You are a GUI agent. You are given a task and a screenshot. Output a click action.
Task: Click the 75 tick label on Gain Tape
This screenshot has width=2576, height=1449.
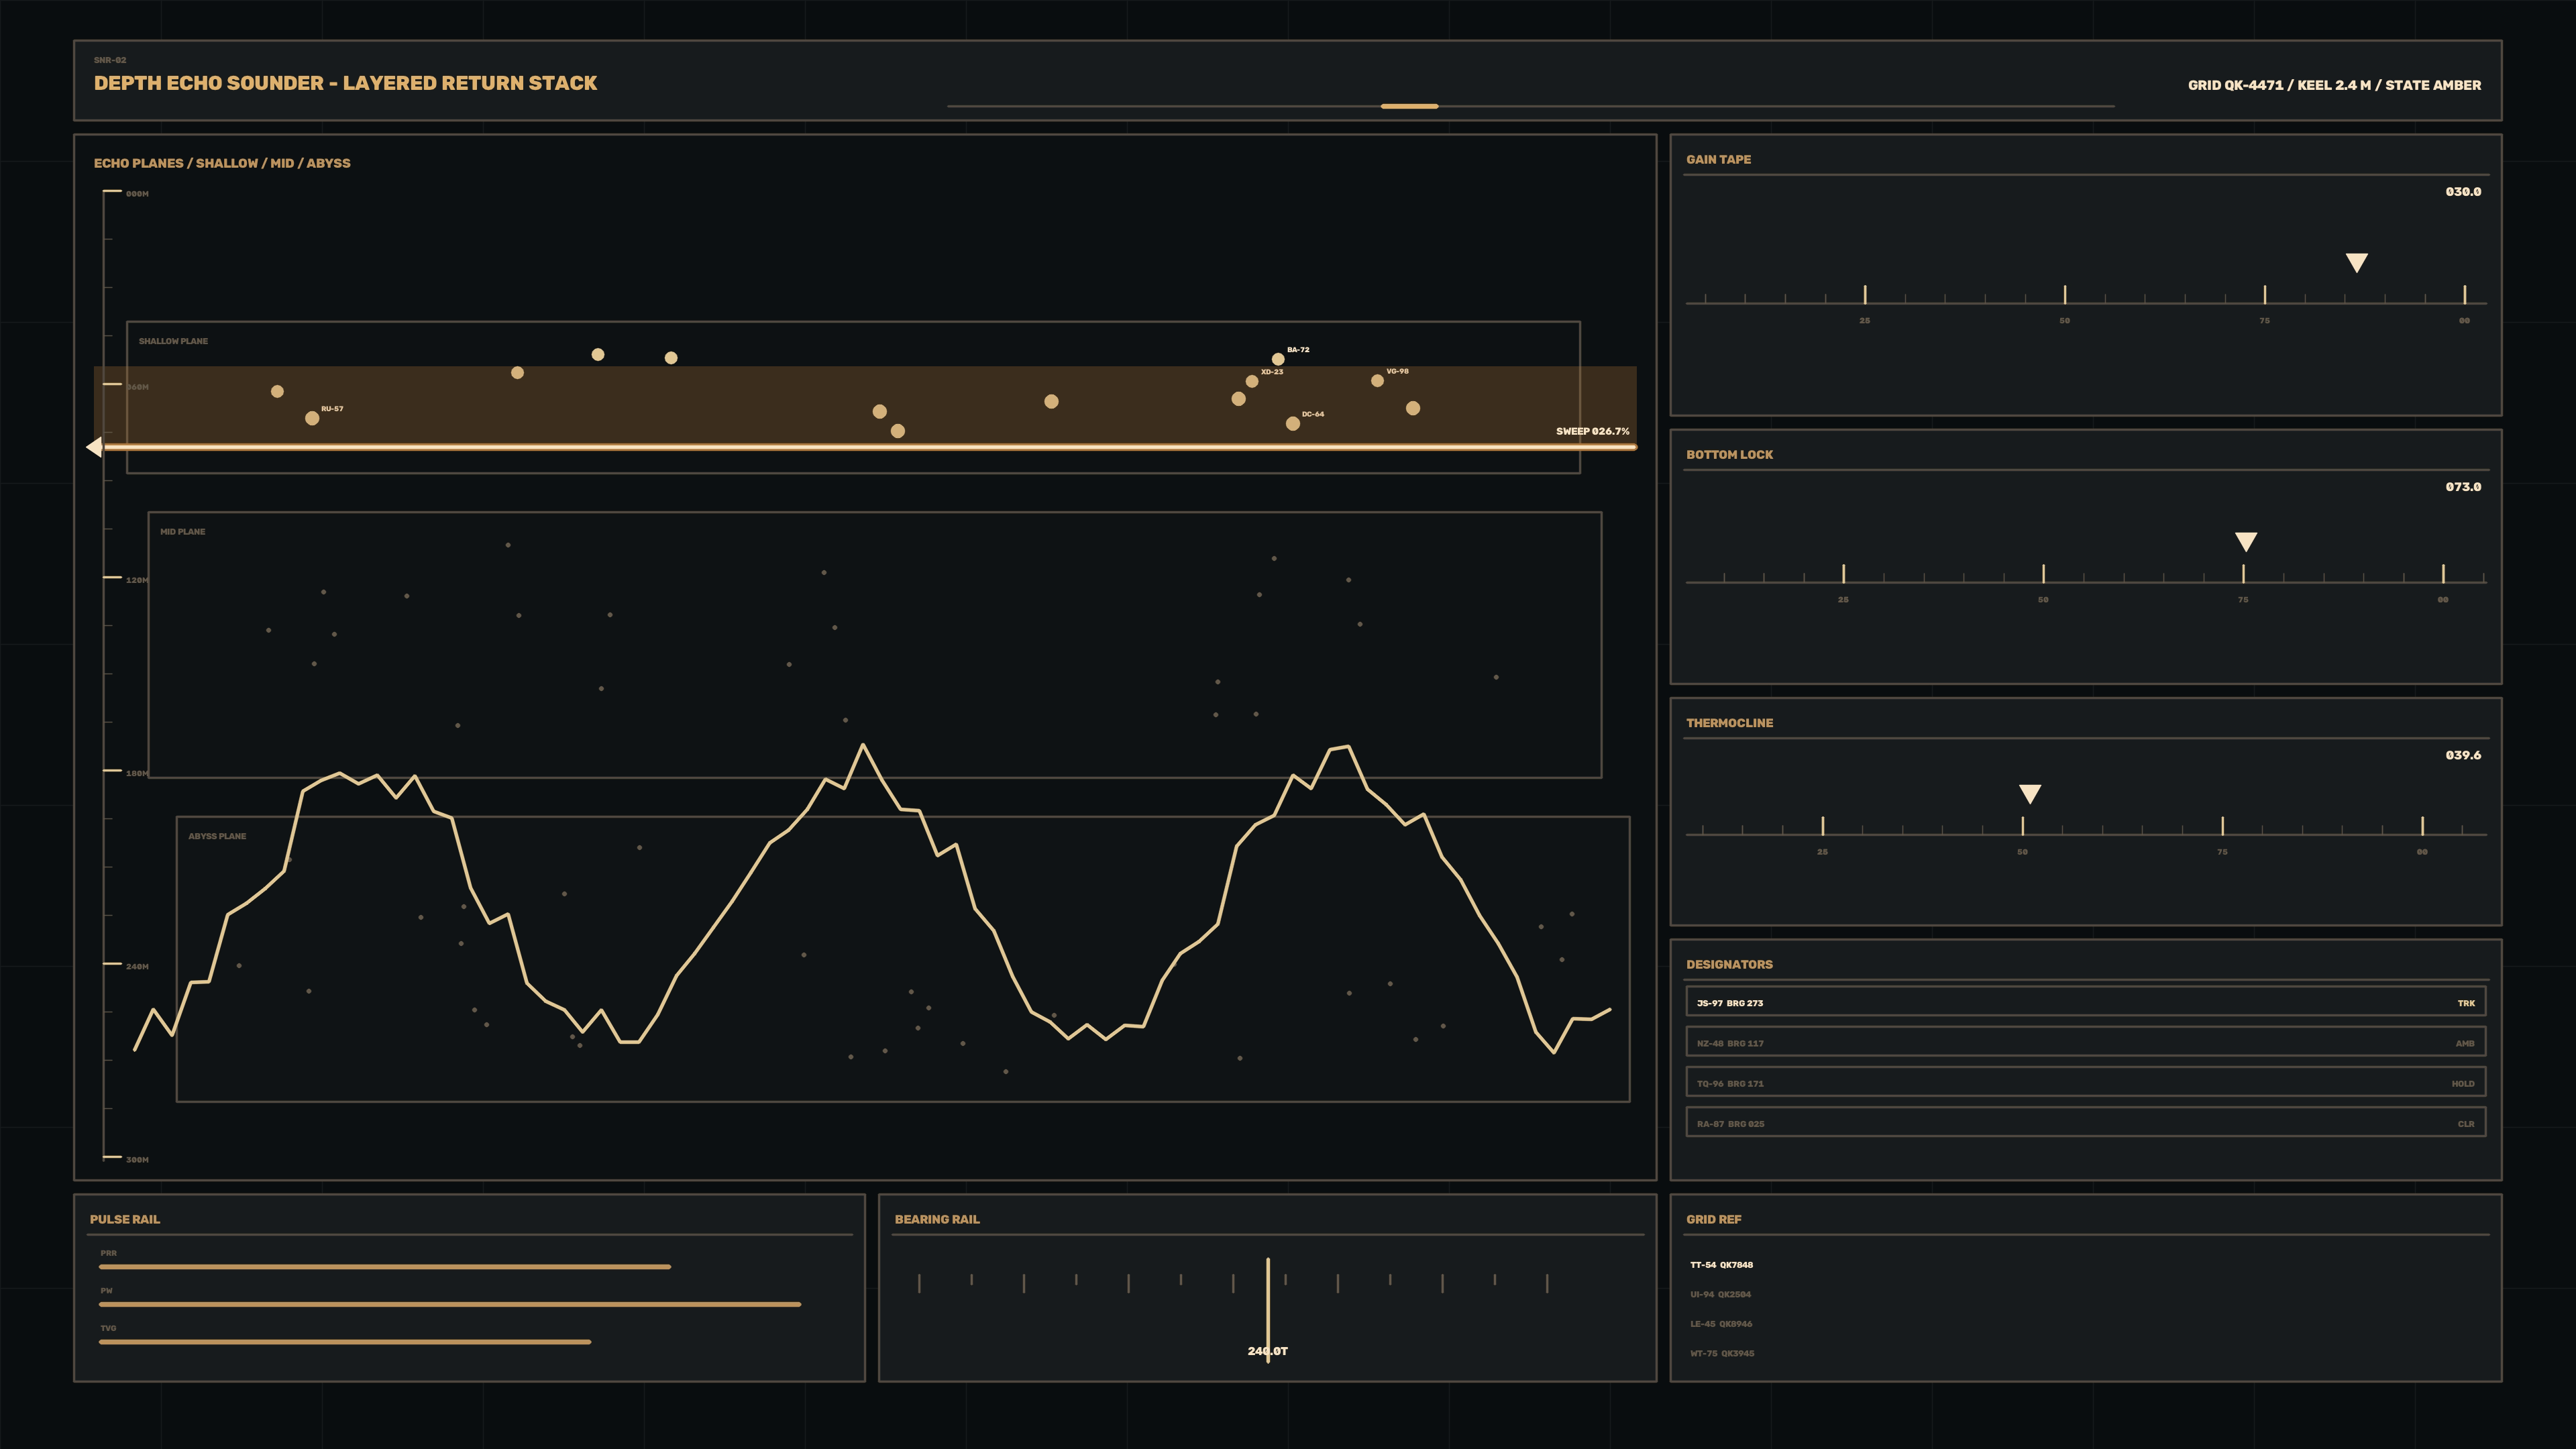pos(2264,321)
